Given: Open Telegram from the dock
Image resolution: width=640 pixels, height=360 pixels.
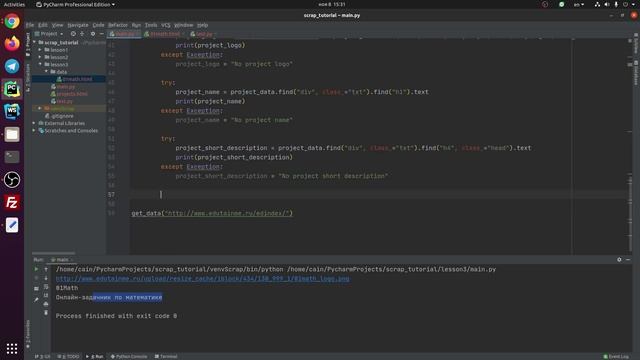Looking at the screenshot, I should (12, 66).
